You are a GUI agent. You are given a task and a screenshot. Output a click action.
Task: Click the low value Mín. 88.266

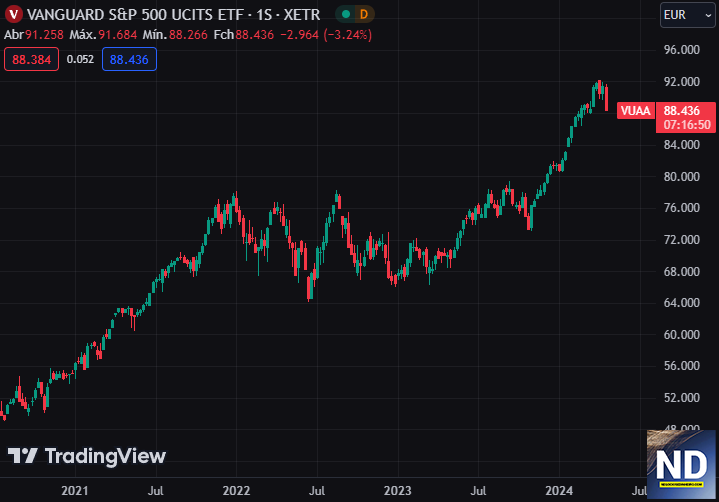tap(175, 35)
